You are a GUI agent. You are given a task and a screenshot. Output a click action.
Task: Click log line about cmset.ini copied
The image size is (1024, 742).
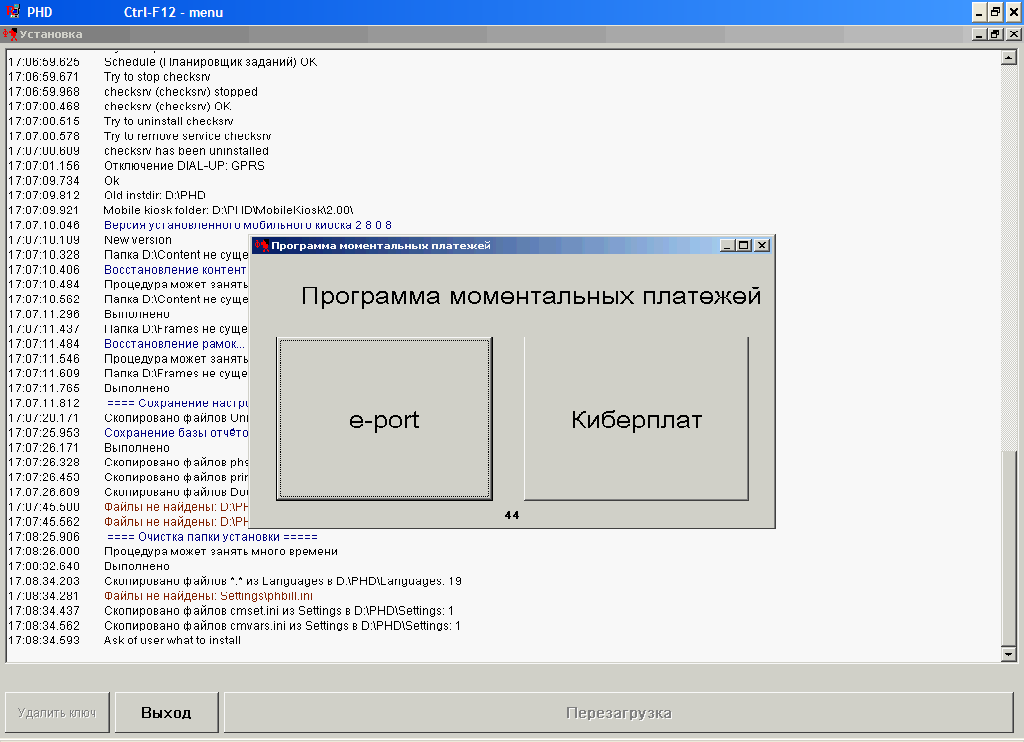(x=279, y=611)
